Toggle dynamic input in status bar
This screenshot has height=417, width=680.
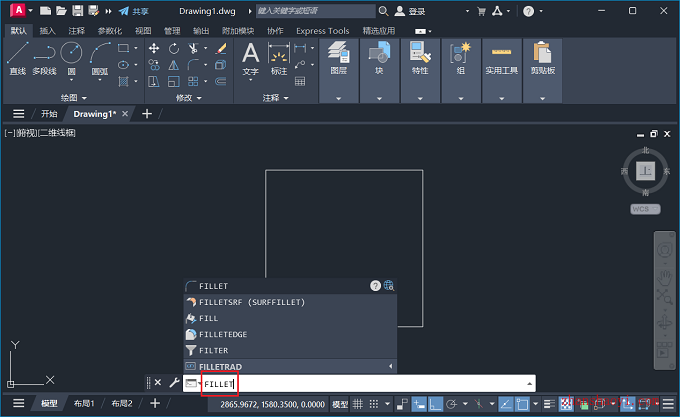point(419,404)
